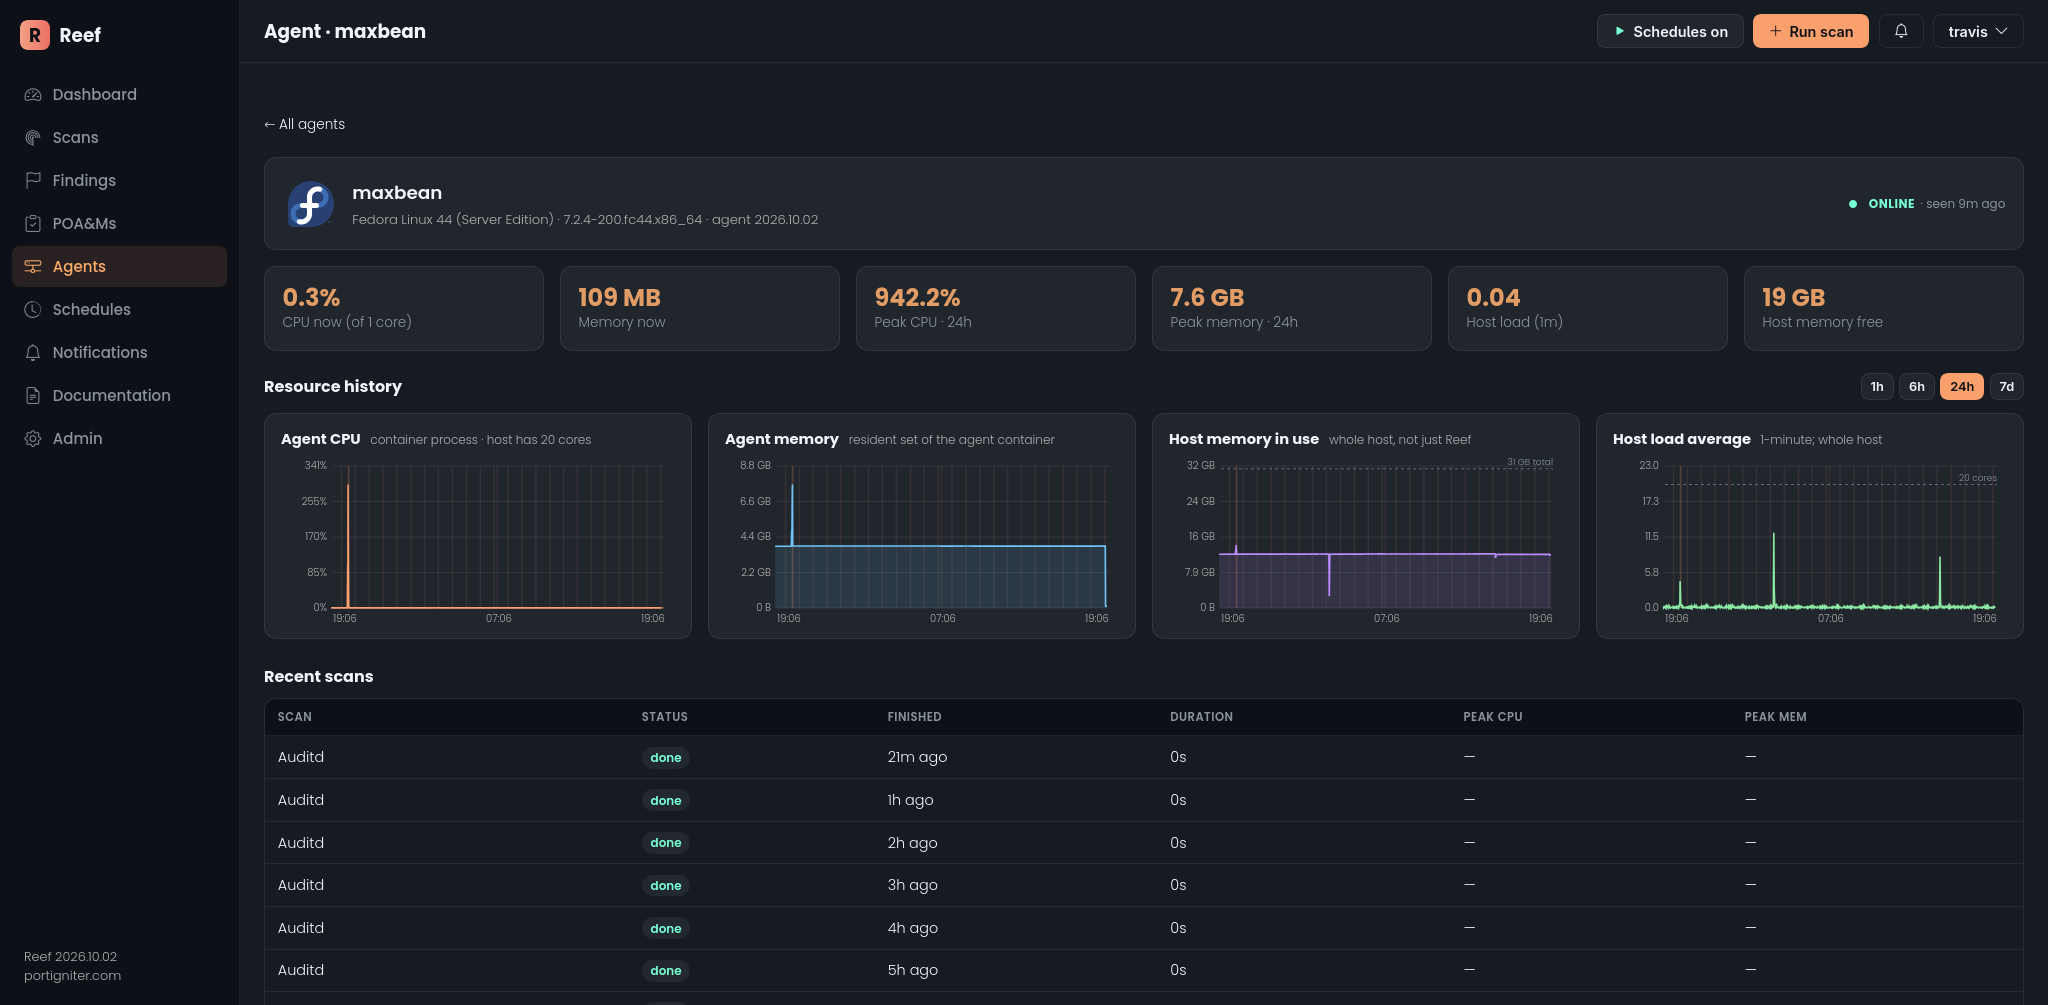The width and height of the screenshot is (2048, 1005).
Task: Open Documentation in the sidebar
Action: click(x=119, y=396)
